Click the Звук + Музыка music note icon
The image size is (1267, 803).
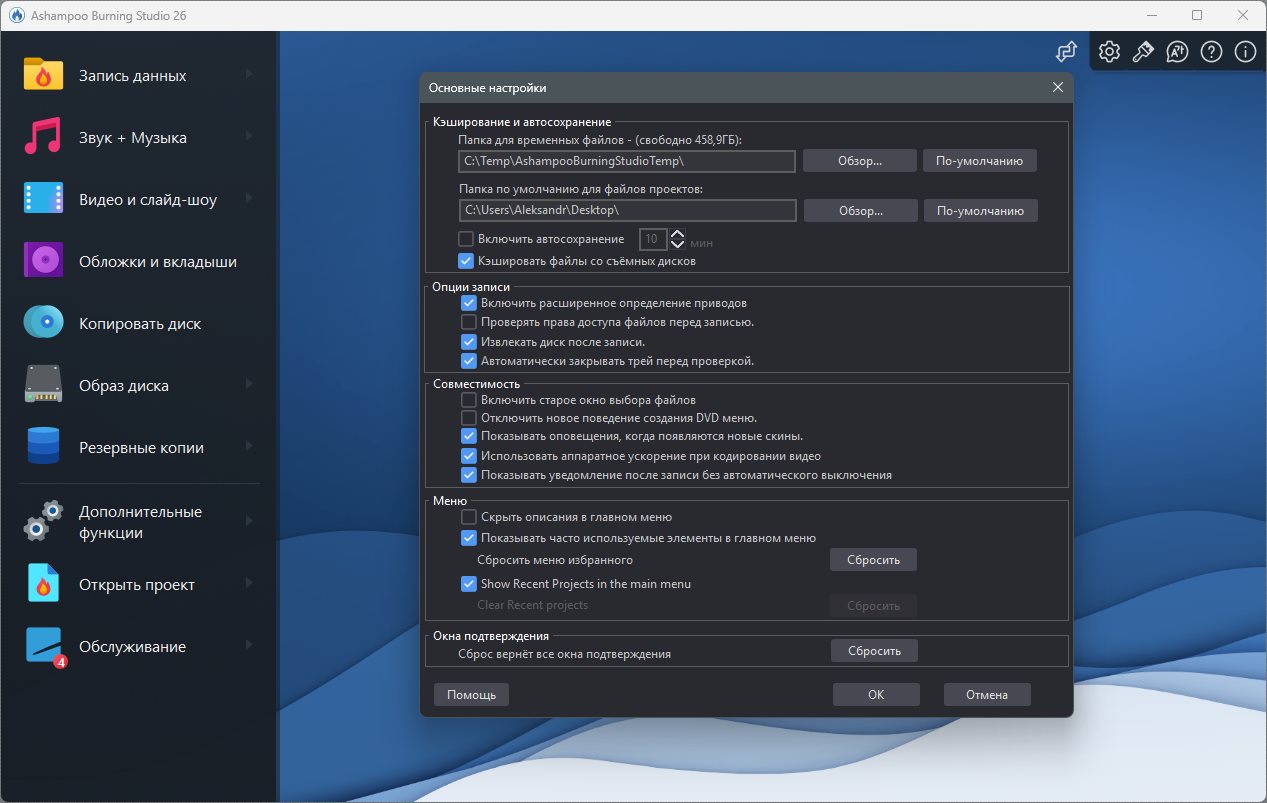[43, 137]
